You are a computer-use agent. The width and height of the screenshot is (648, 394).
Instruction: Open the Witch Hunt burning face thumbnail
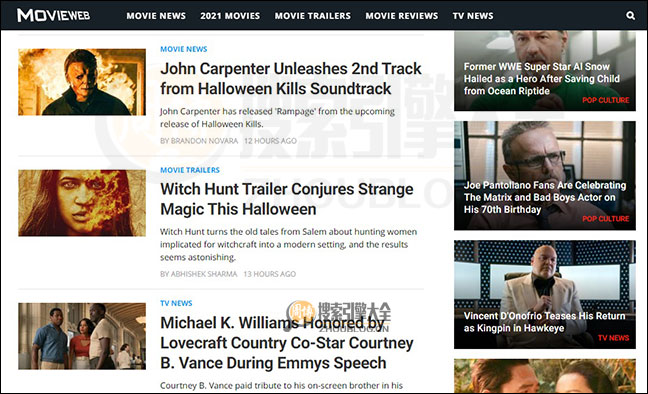pyautogui.click(x=82, y=203)
